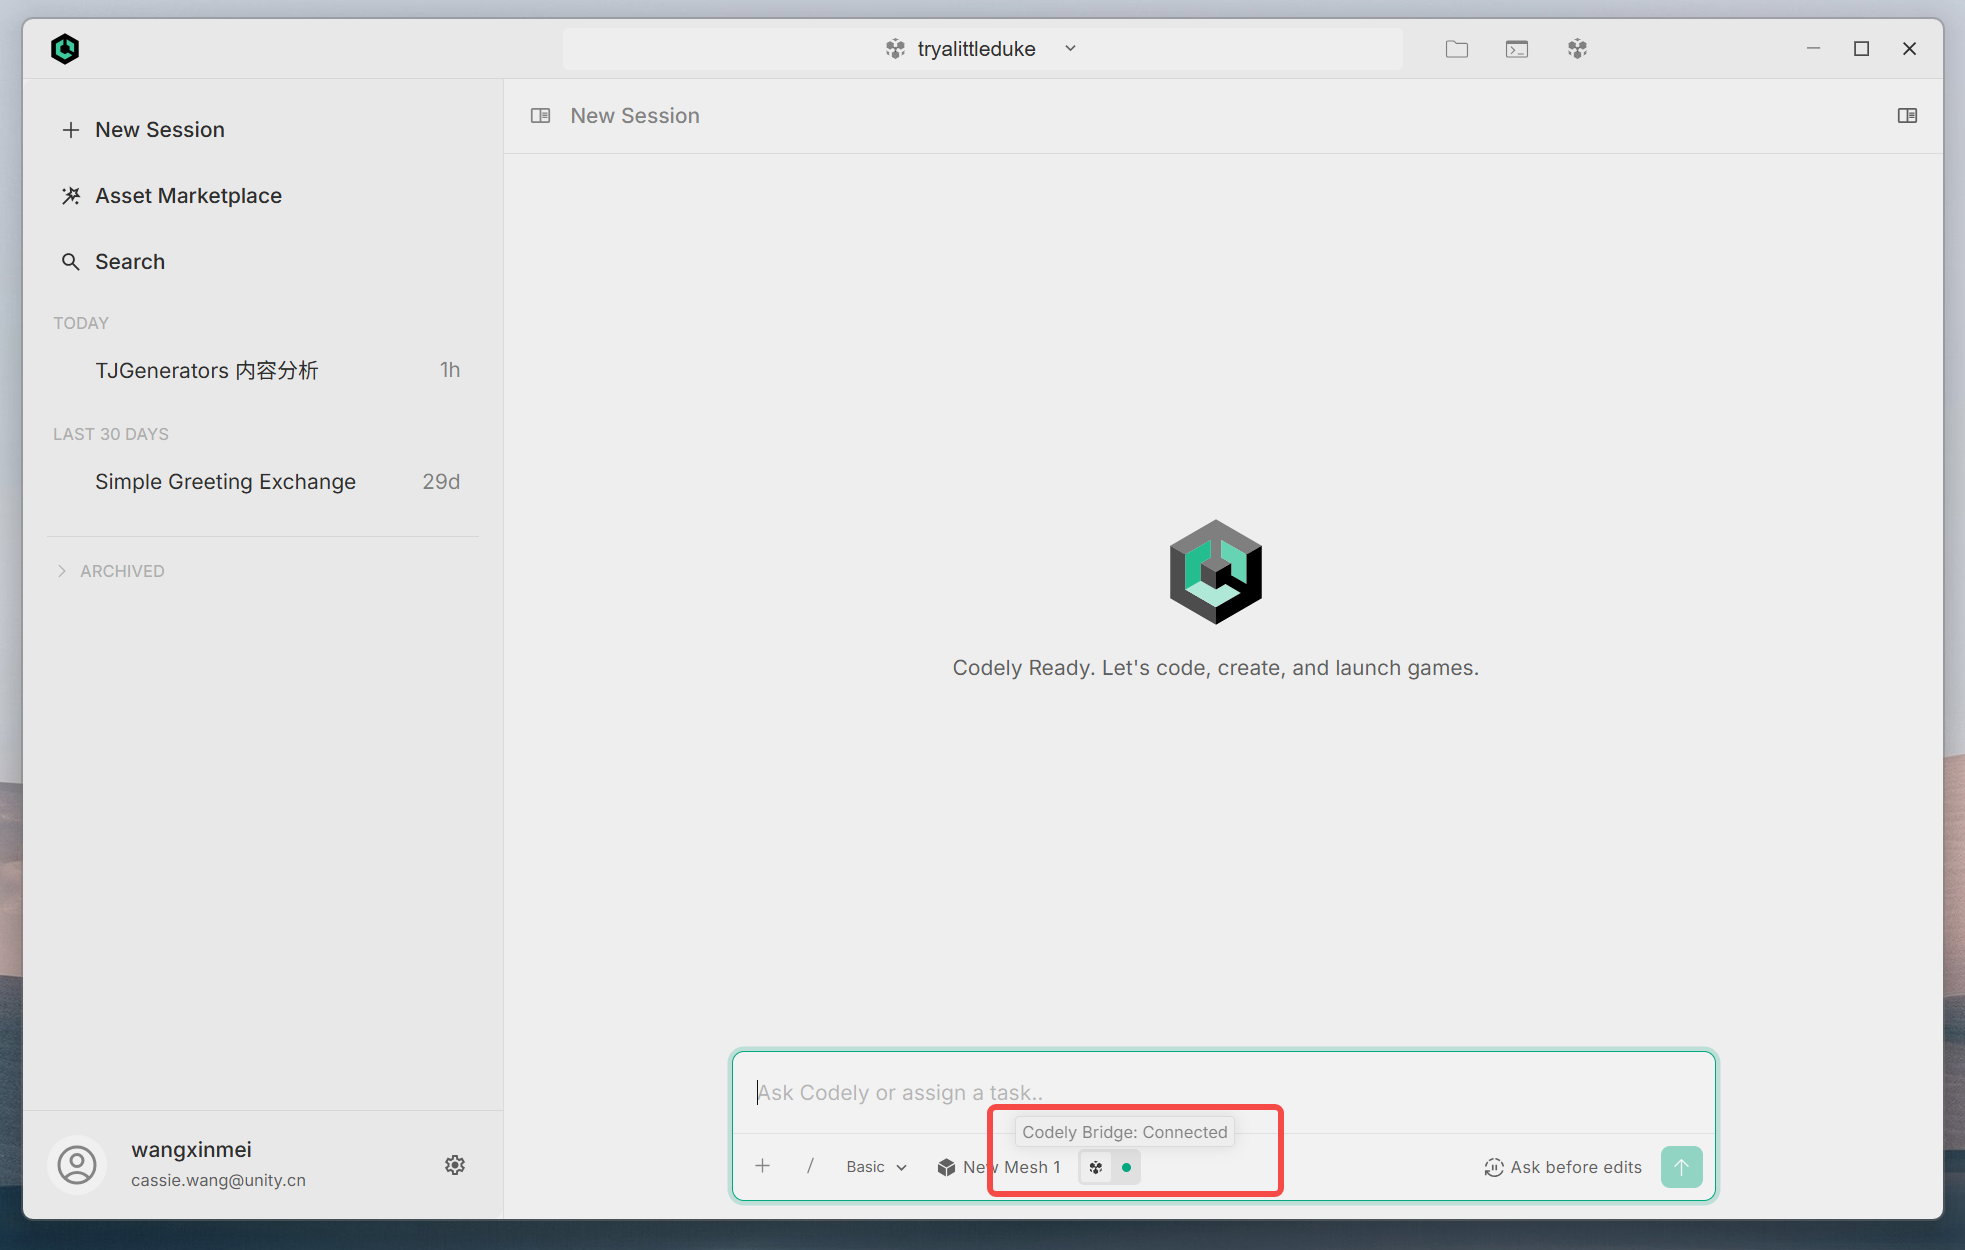1965x1250 pixels.
Task: Click the New Session title in the header
Action: point(635,116)
